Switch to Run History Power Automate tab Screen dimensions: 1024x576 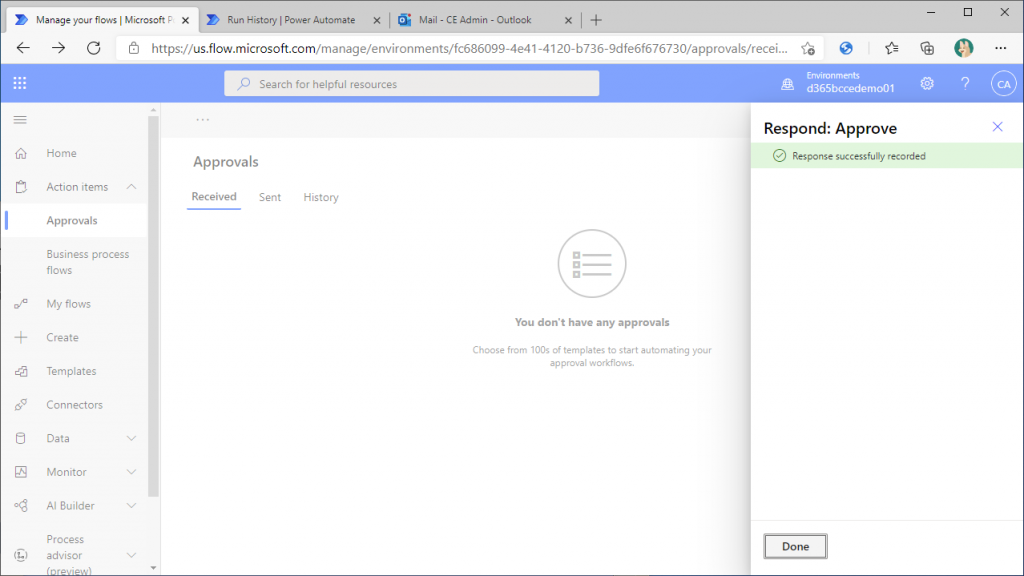pos(291,20)
